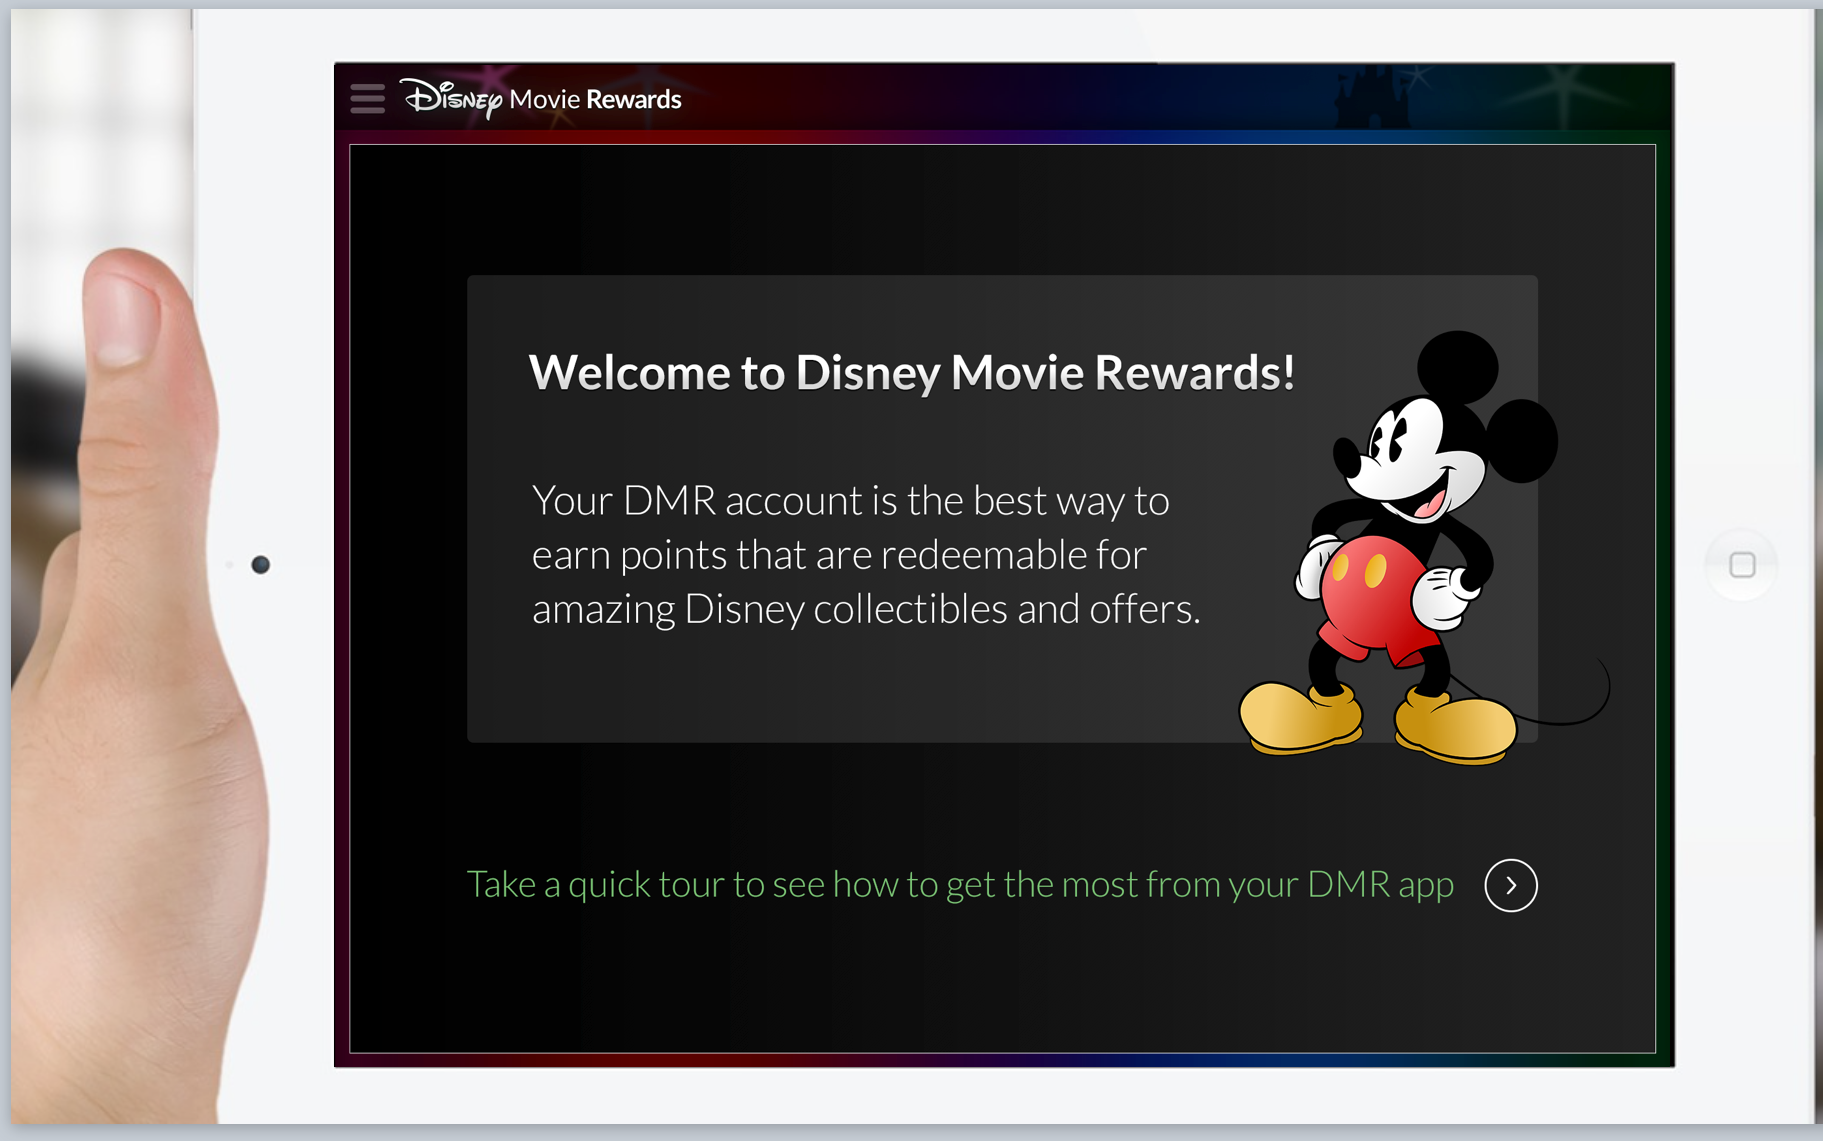Viewport: 1823px width, 1141px height.
Task: Click the Disney logo in header
Action: click(452, 98)
